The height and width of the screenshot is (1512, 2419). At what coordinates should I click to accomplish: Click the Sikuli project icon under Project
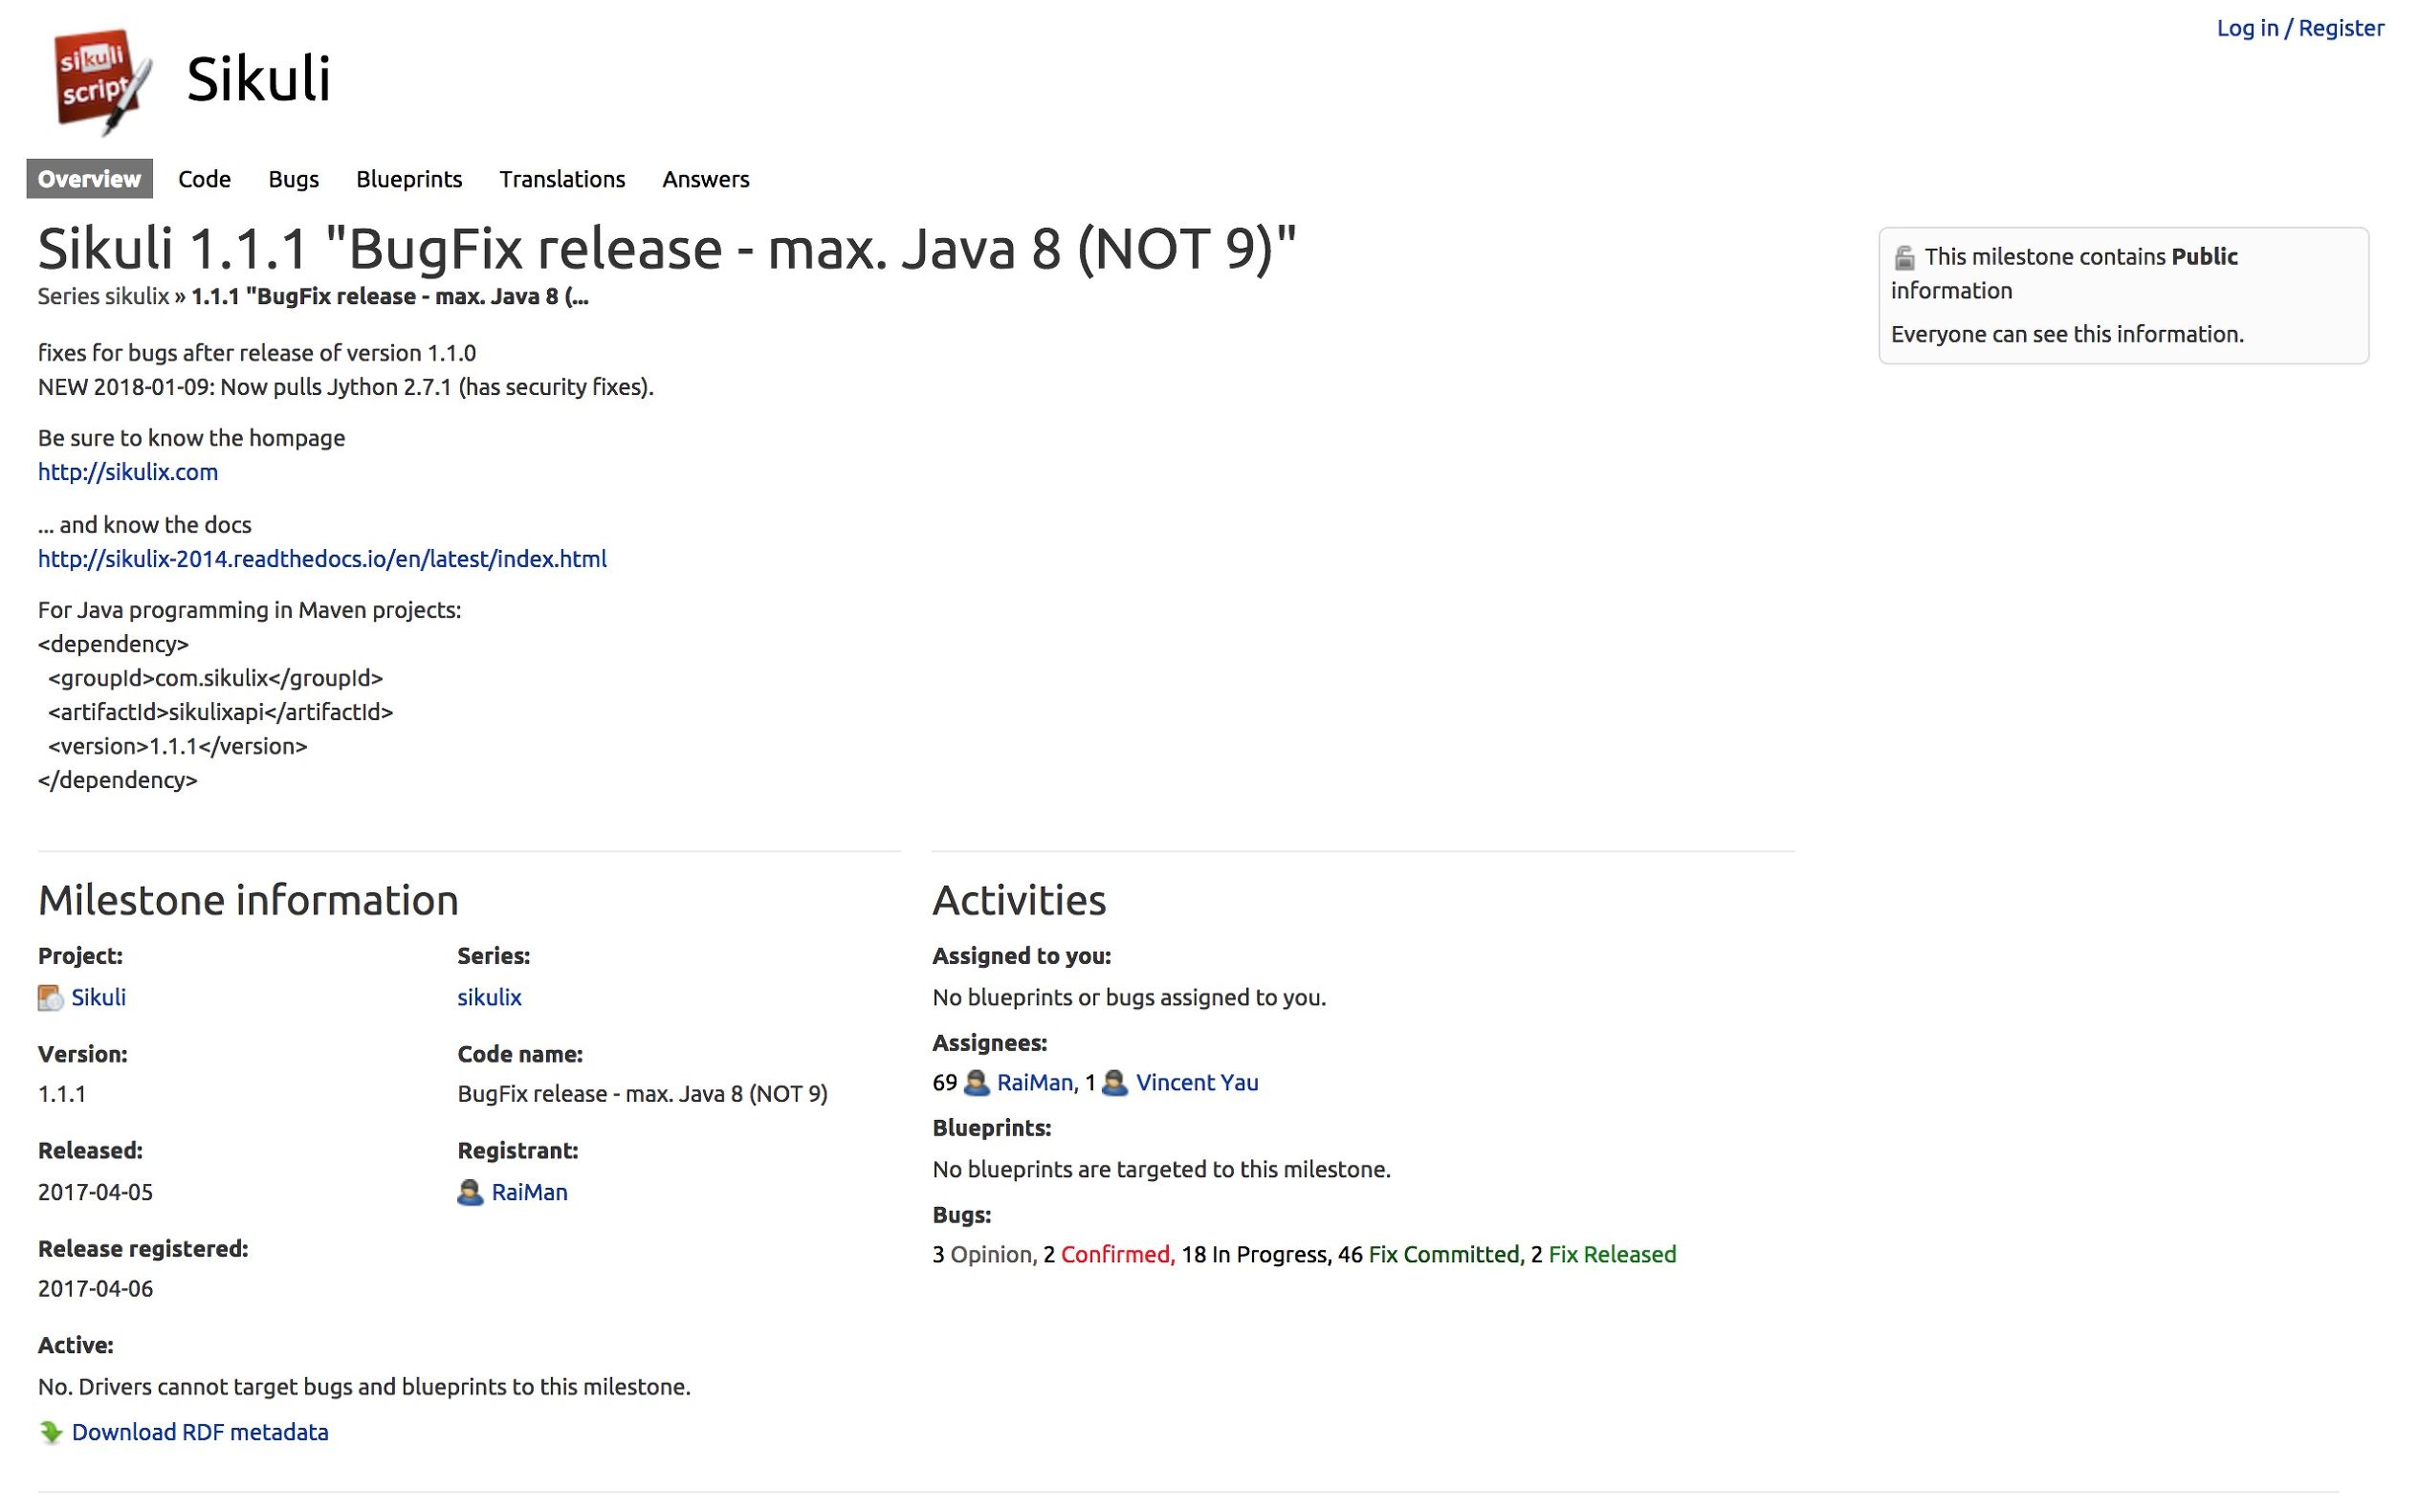(50, 998)
